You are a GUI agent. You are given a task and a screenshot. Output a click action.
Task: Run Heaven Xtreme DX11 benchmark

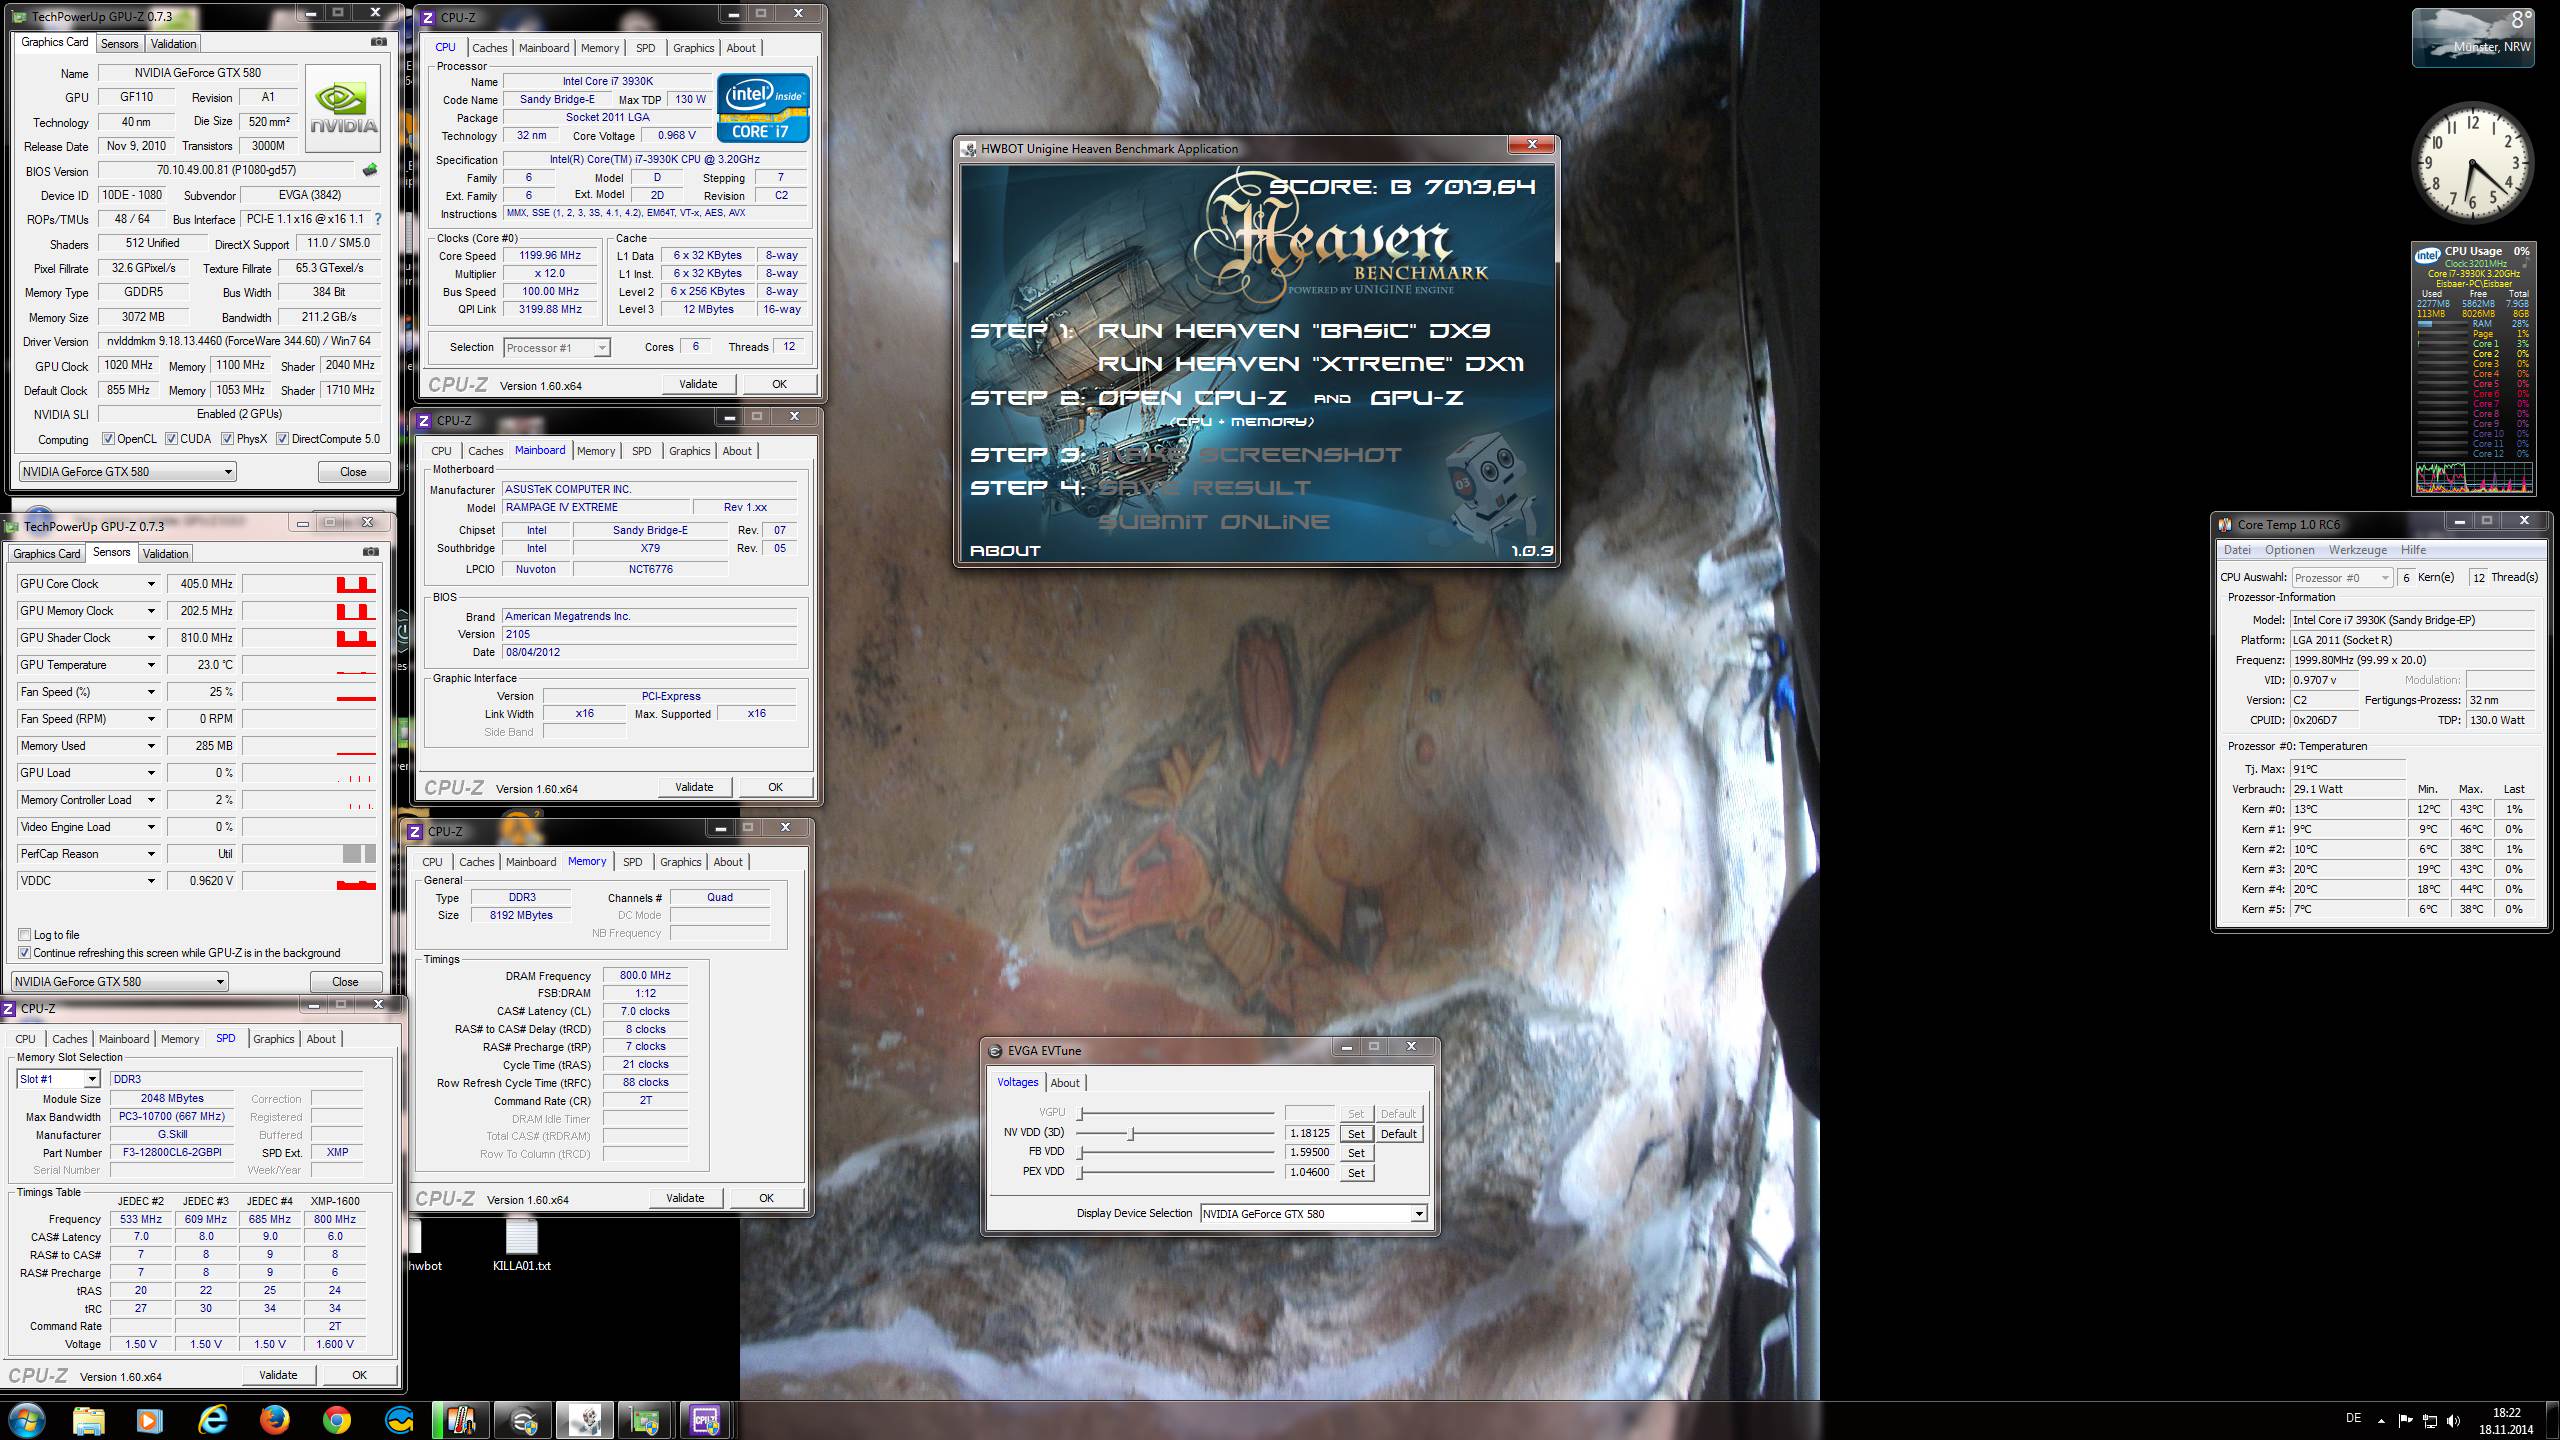[1310, 364]
